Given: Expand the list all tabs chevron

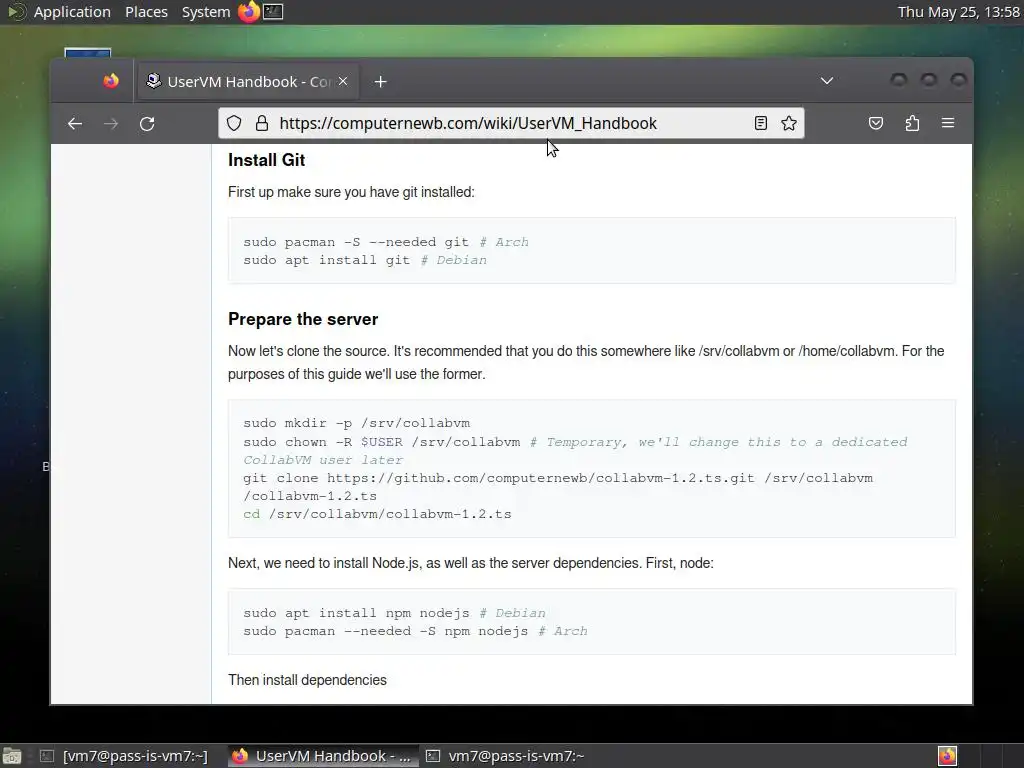Looking at the screenshot, I should 827,81.
